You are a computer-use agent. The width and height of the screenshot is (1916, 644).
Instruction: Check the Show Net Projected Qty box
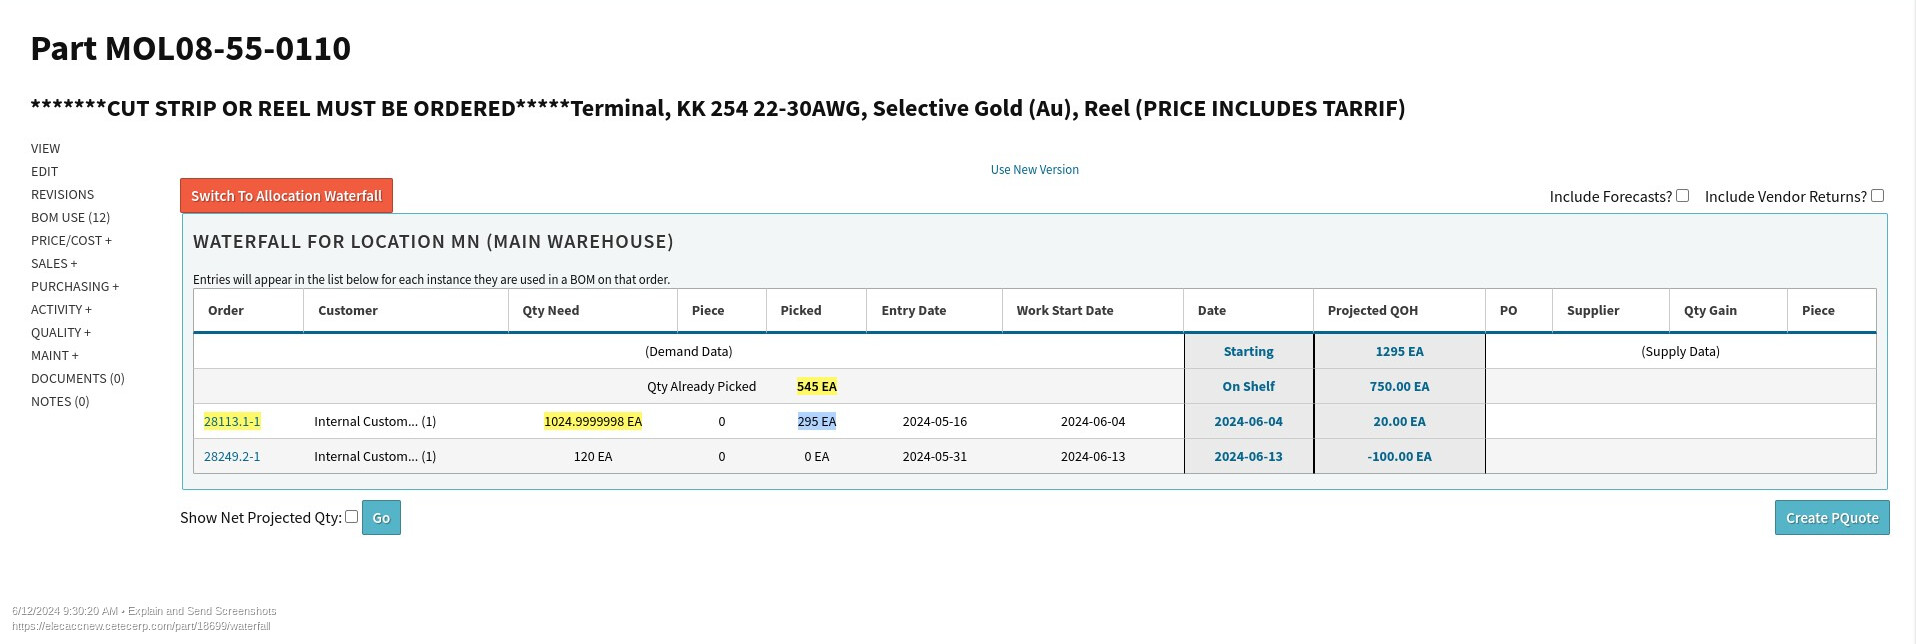pyautogui.click(x=351, y=517)
